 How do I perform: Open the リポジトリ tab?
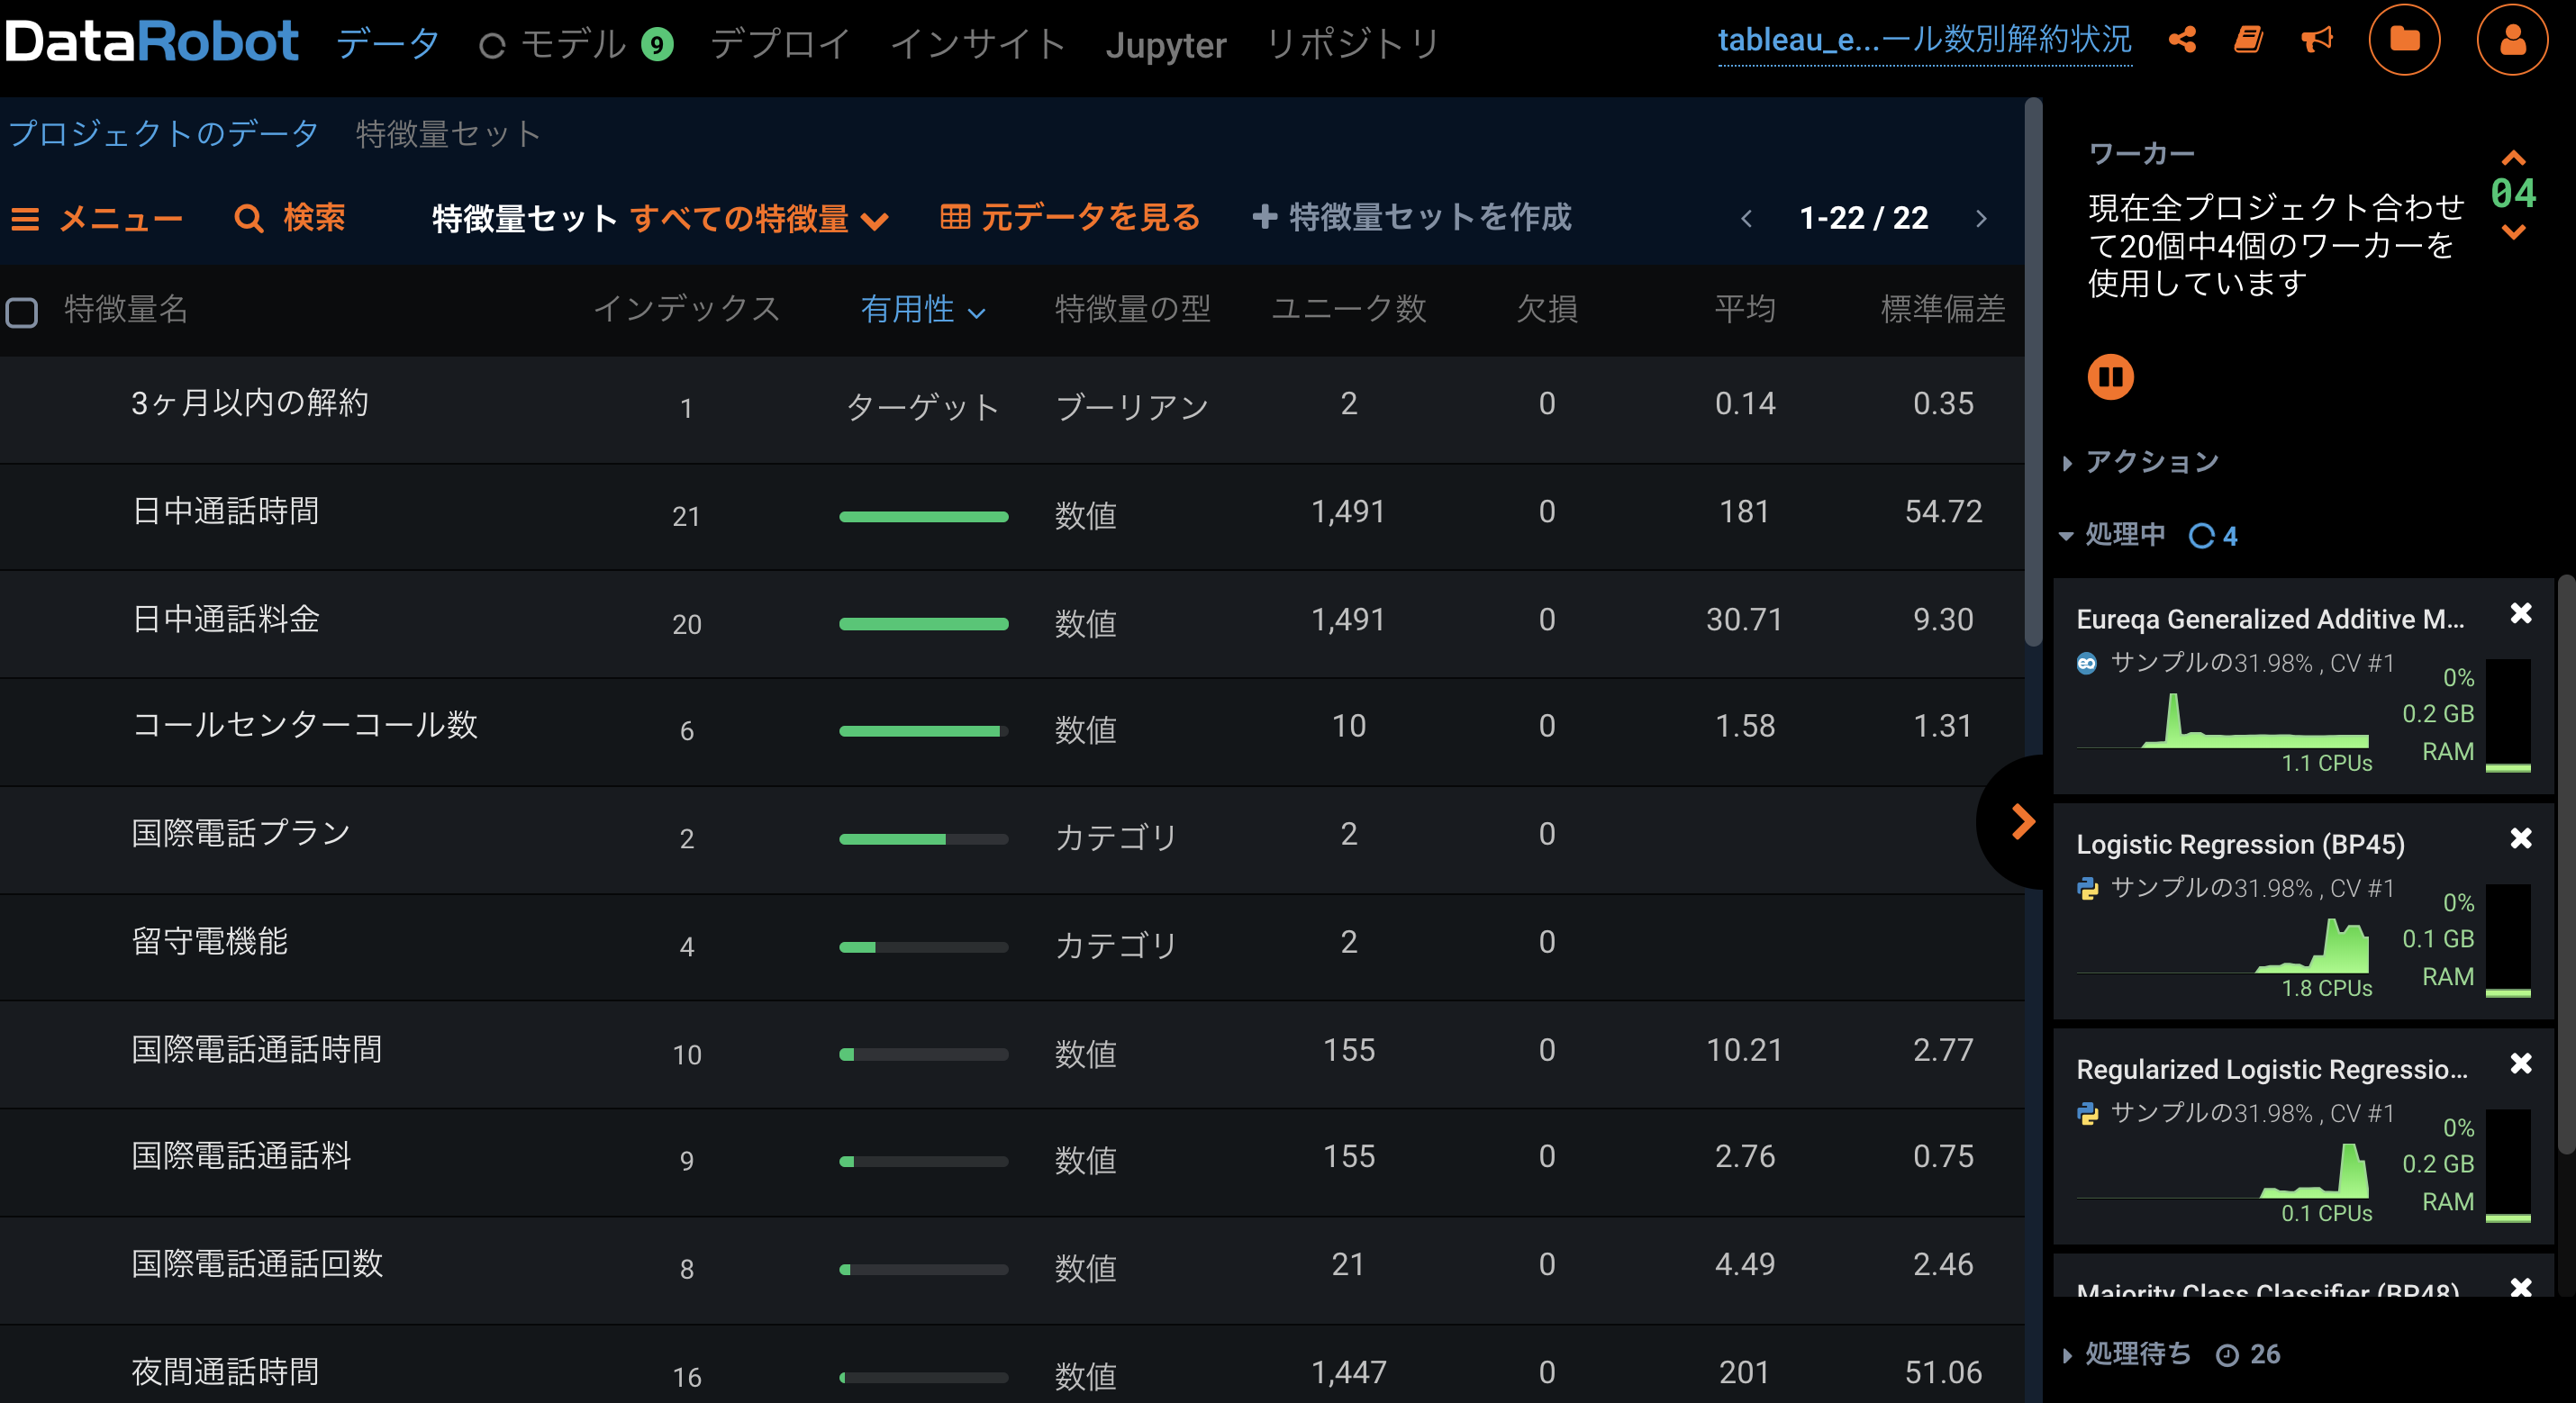[x=1353, y=44]
